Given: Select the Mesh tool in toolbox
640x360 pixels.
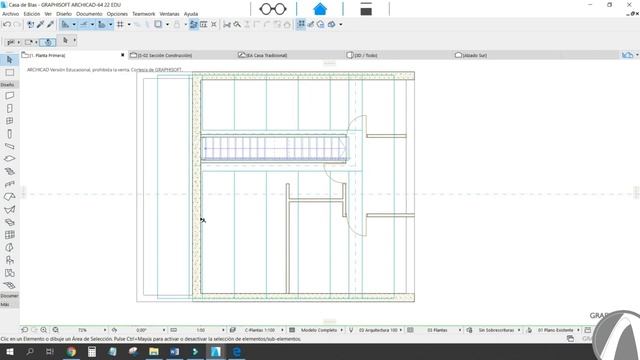Looking at the screenshot, I should [x=9, y=285].
